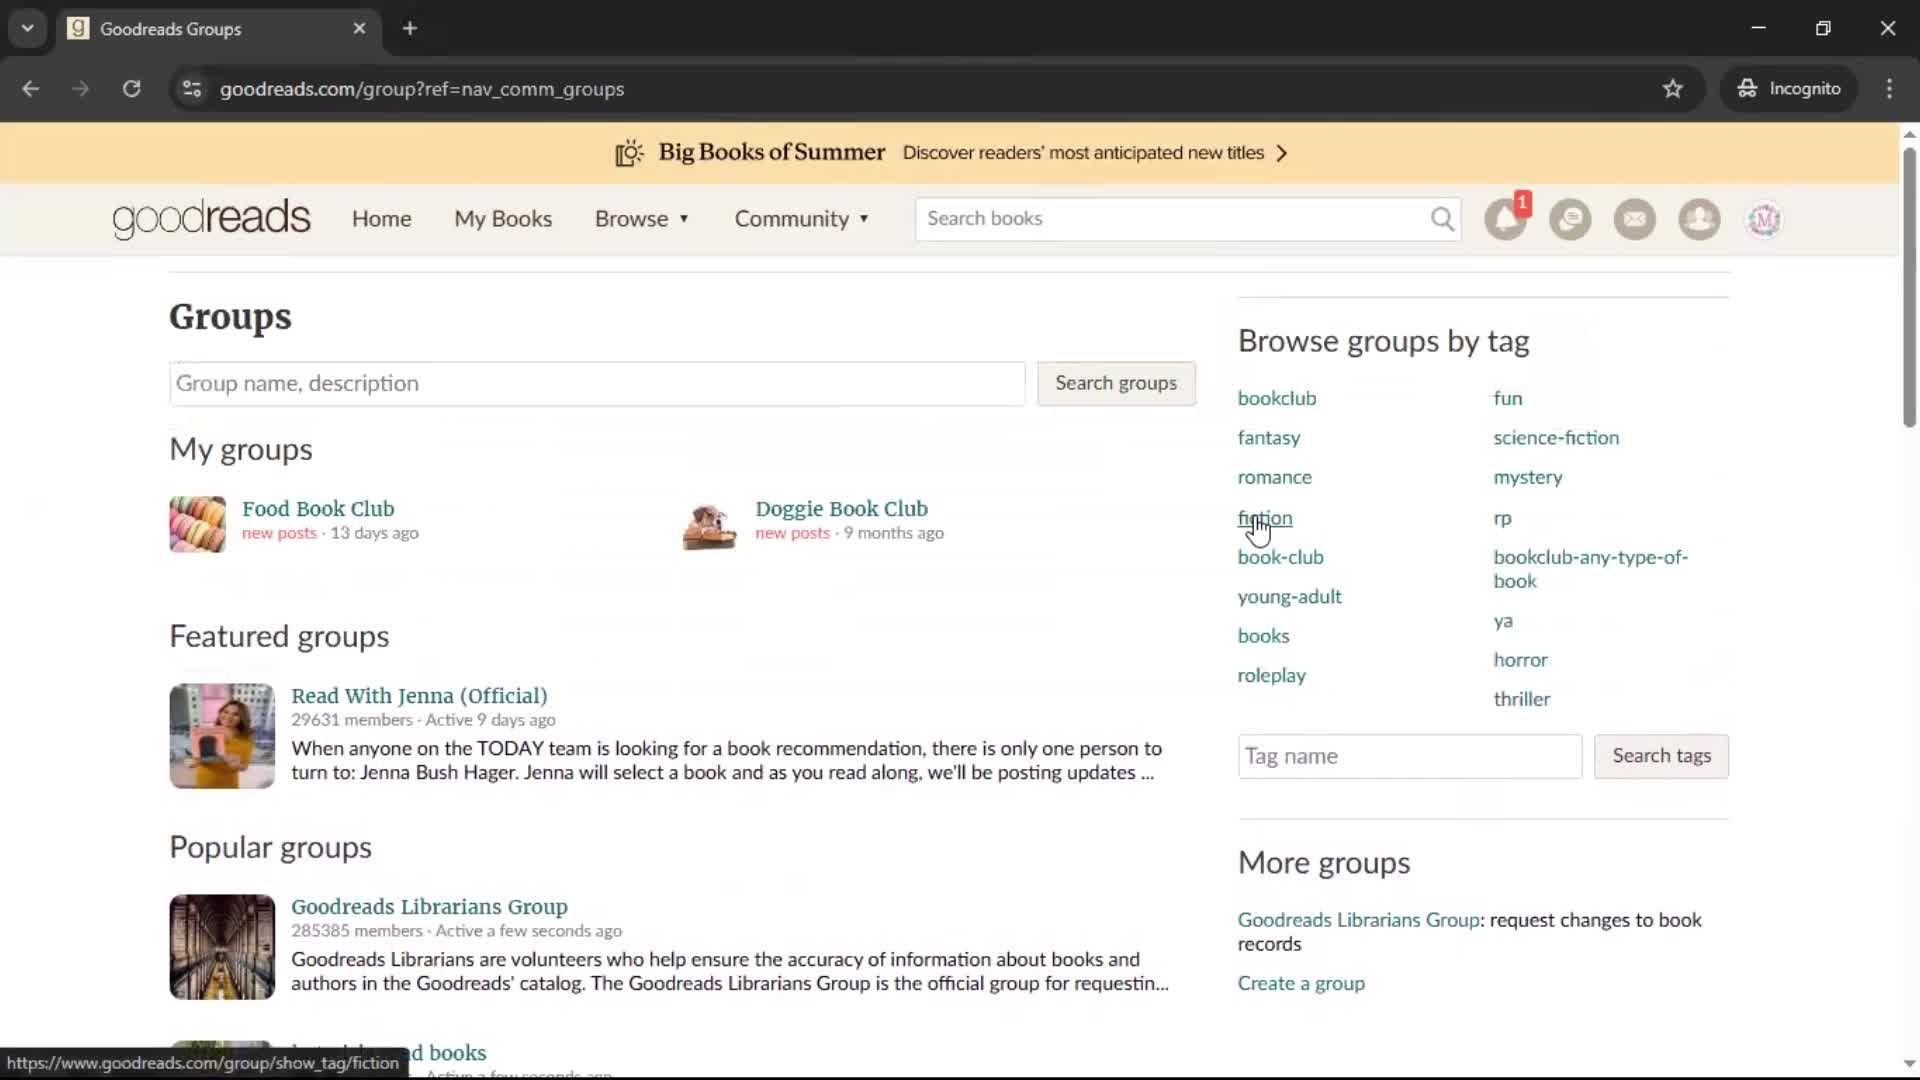Viewport: 1920px width, 1080px height.
Task: Open Goodreads Librarians Group in More groups
Action: click(1359, 920)
